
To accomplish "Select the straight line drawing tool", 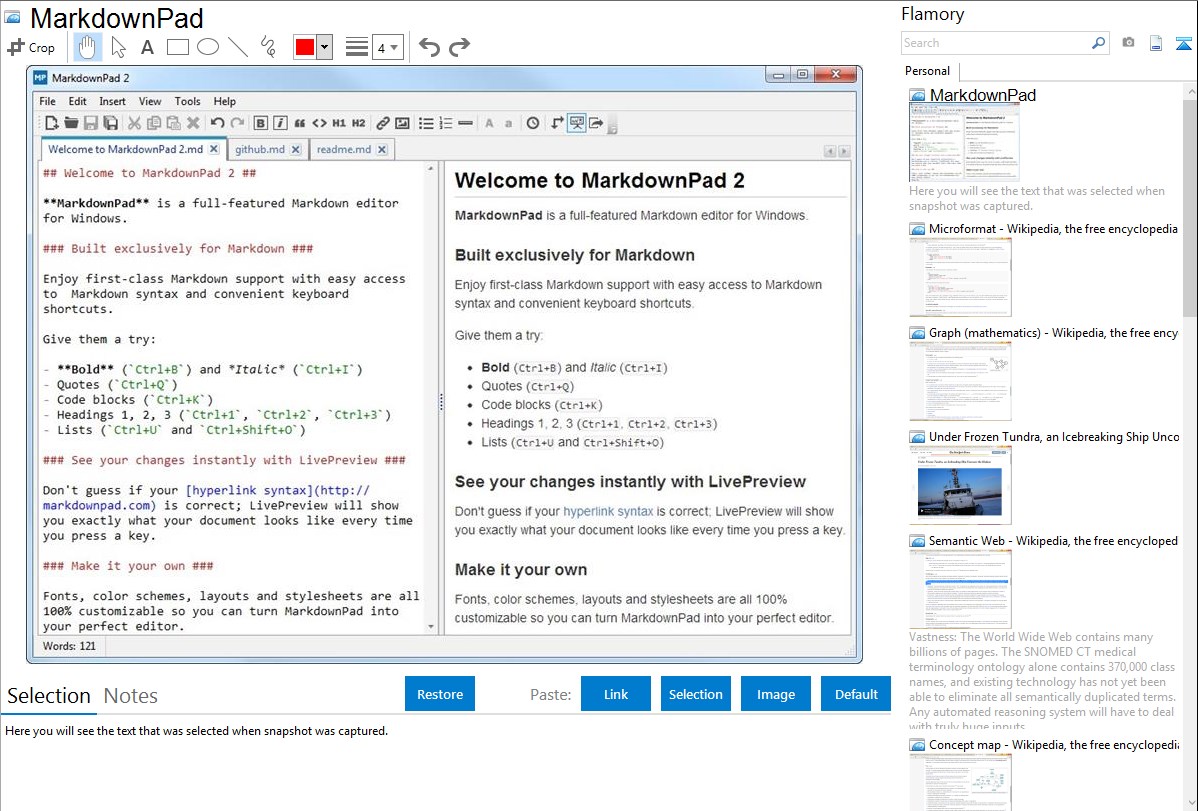I will [238, 47].
